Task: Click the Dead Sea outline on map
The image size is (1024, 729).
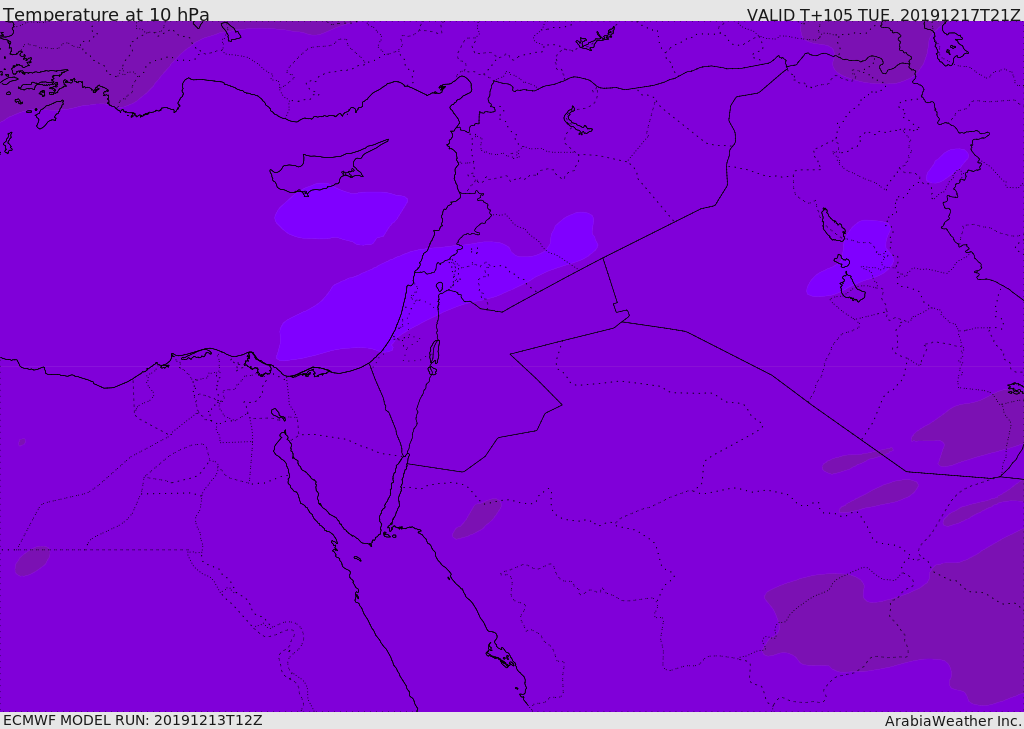Action: 434,357
